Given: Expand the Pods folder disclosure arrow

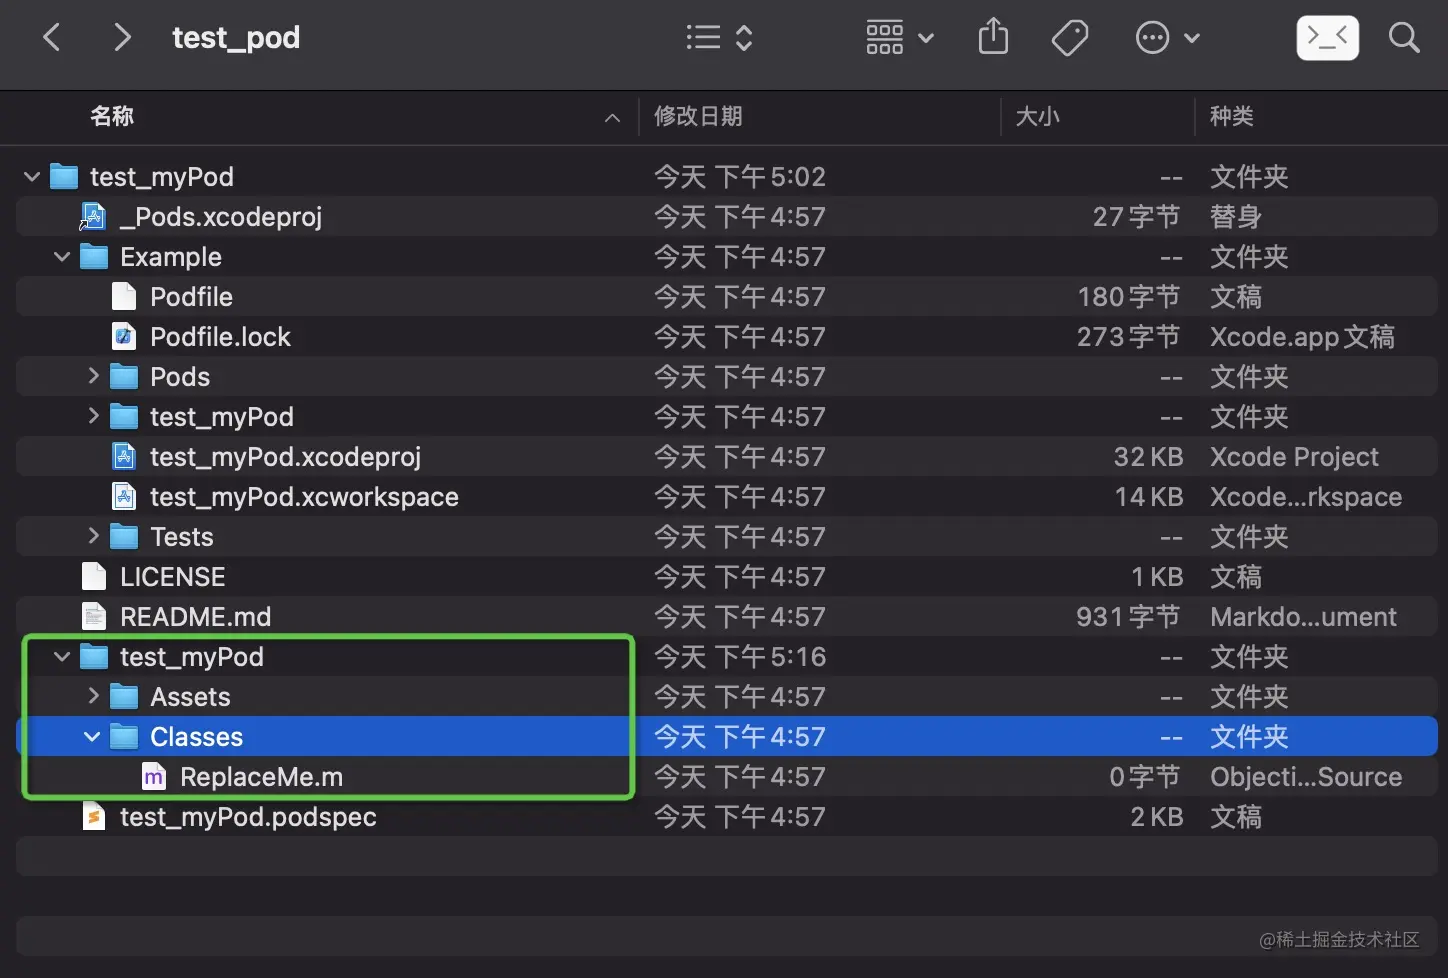Looking at the screenshot, I should pyautogui.click(x=93, y=376).
